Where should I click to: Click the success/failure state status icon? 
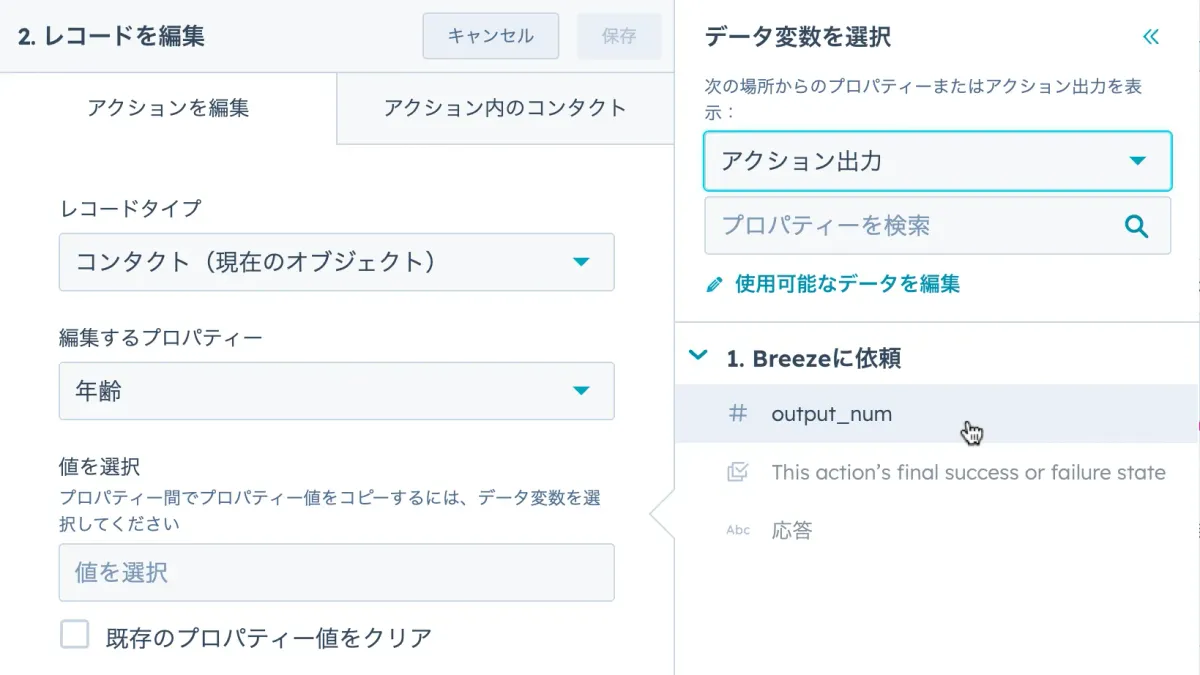(737, 472)
